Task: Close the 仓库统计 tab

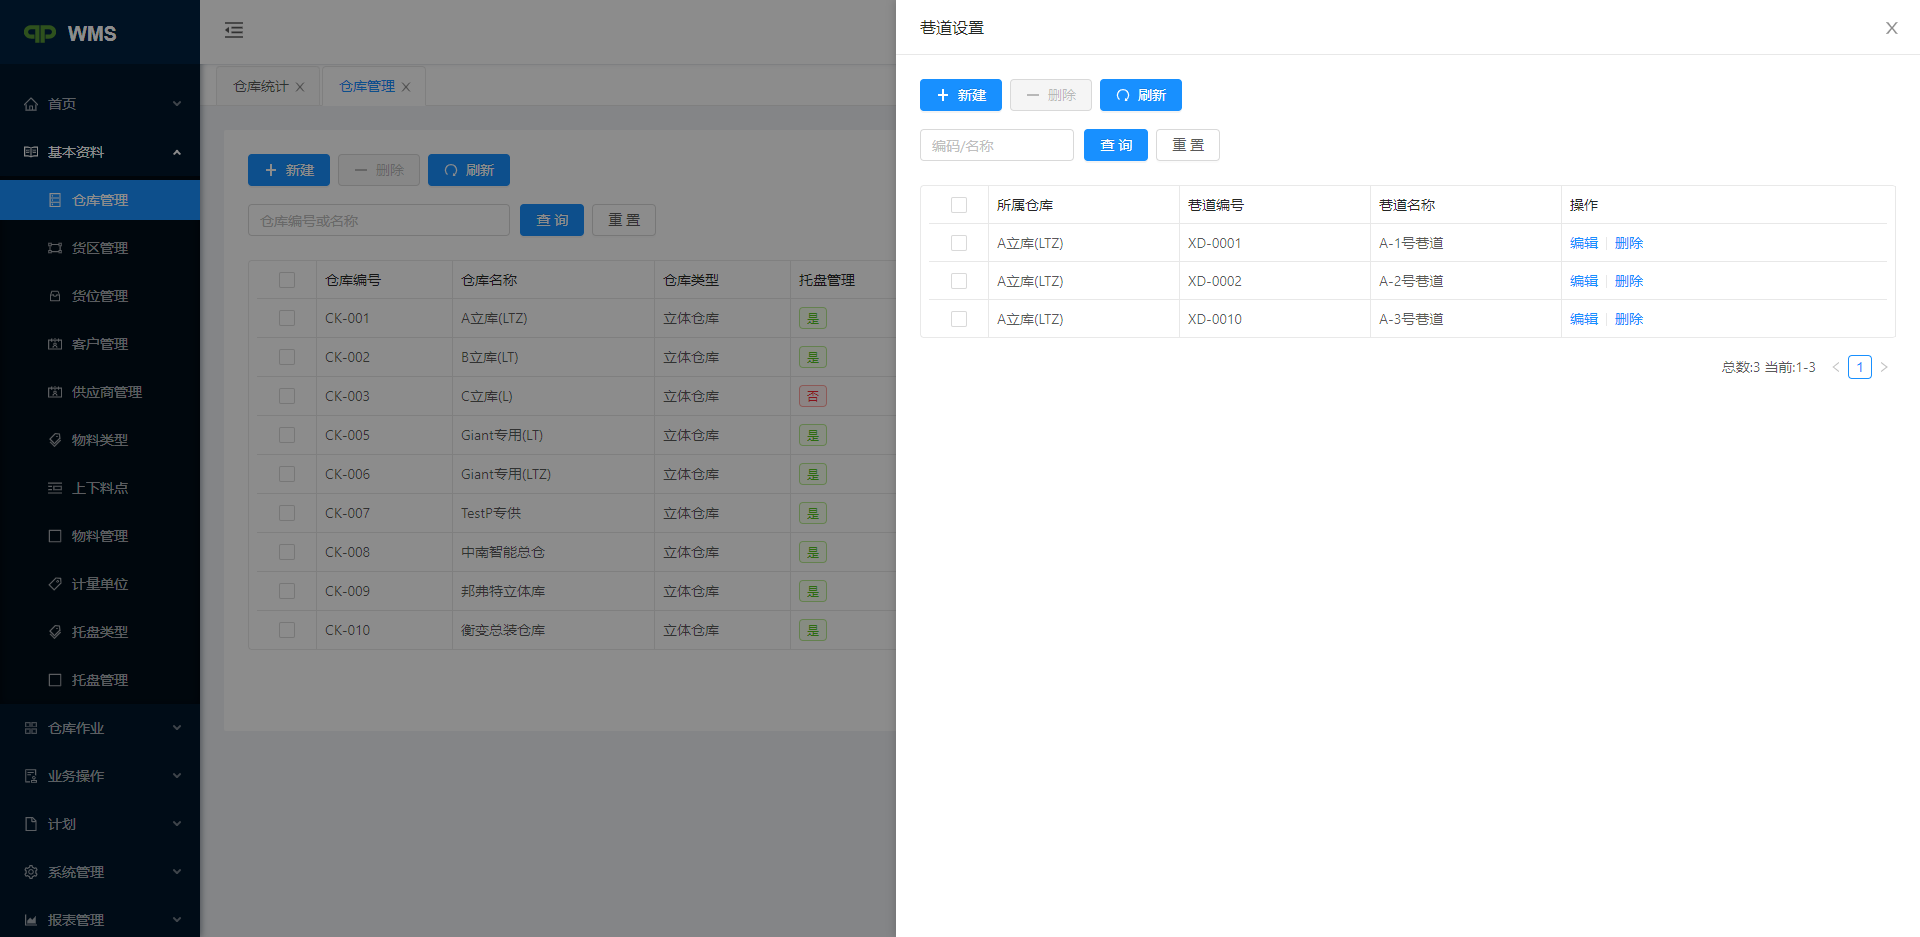Action: pyautogui.click(x=300, y=87)
